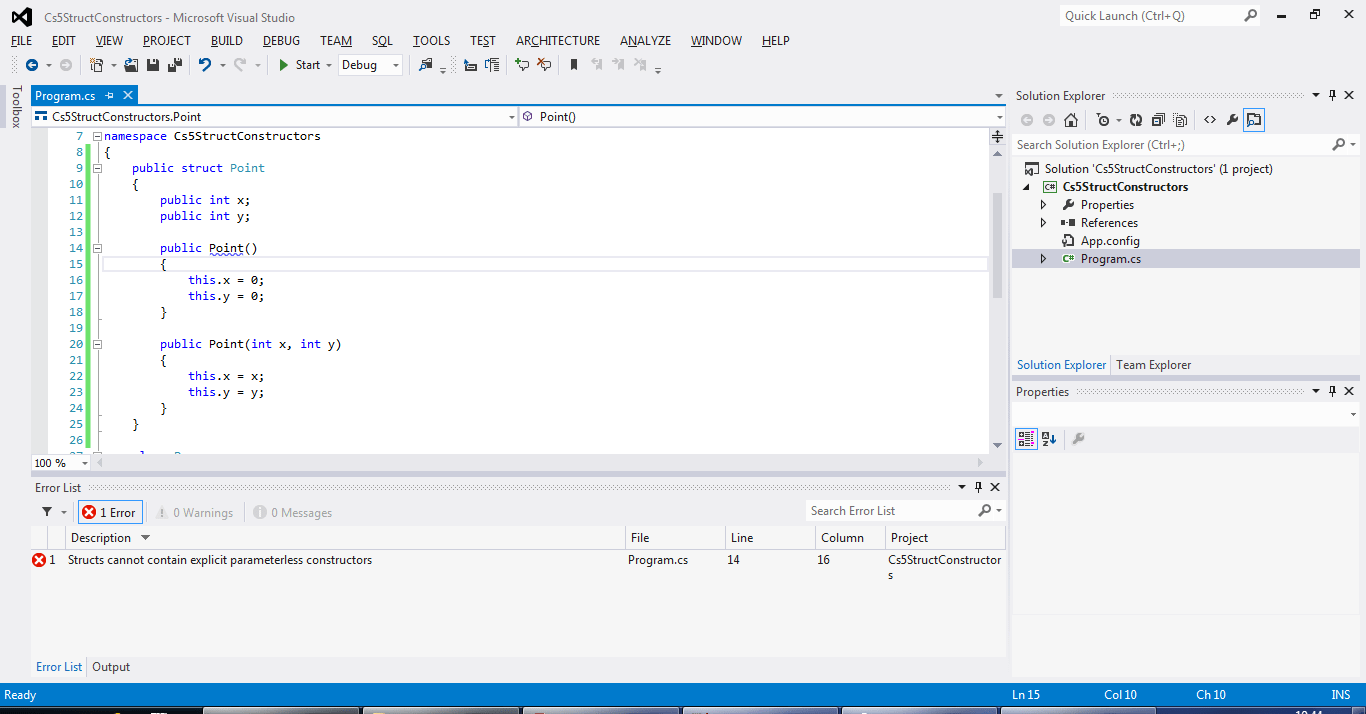Switch Properties panel to categorized view
Viewport: 1366px width, 714px height.
[x=1026, y=438]
